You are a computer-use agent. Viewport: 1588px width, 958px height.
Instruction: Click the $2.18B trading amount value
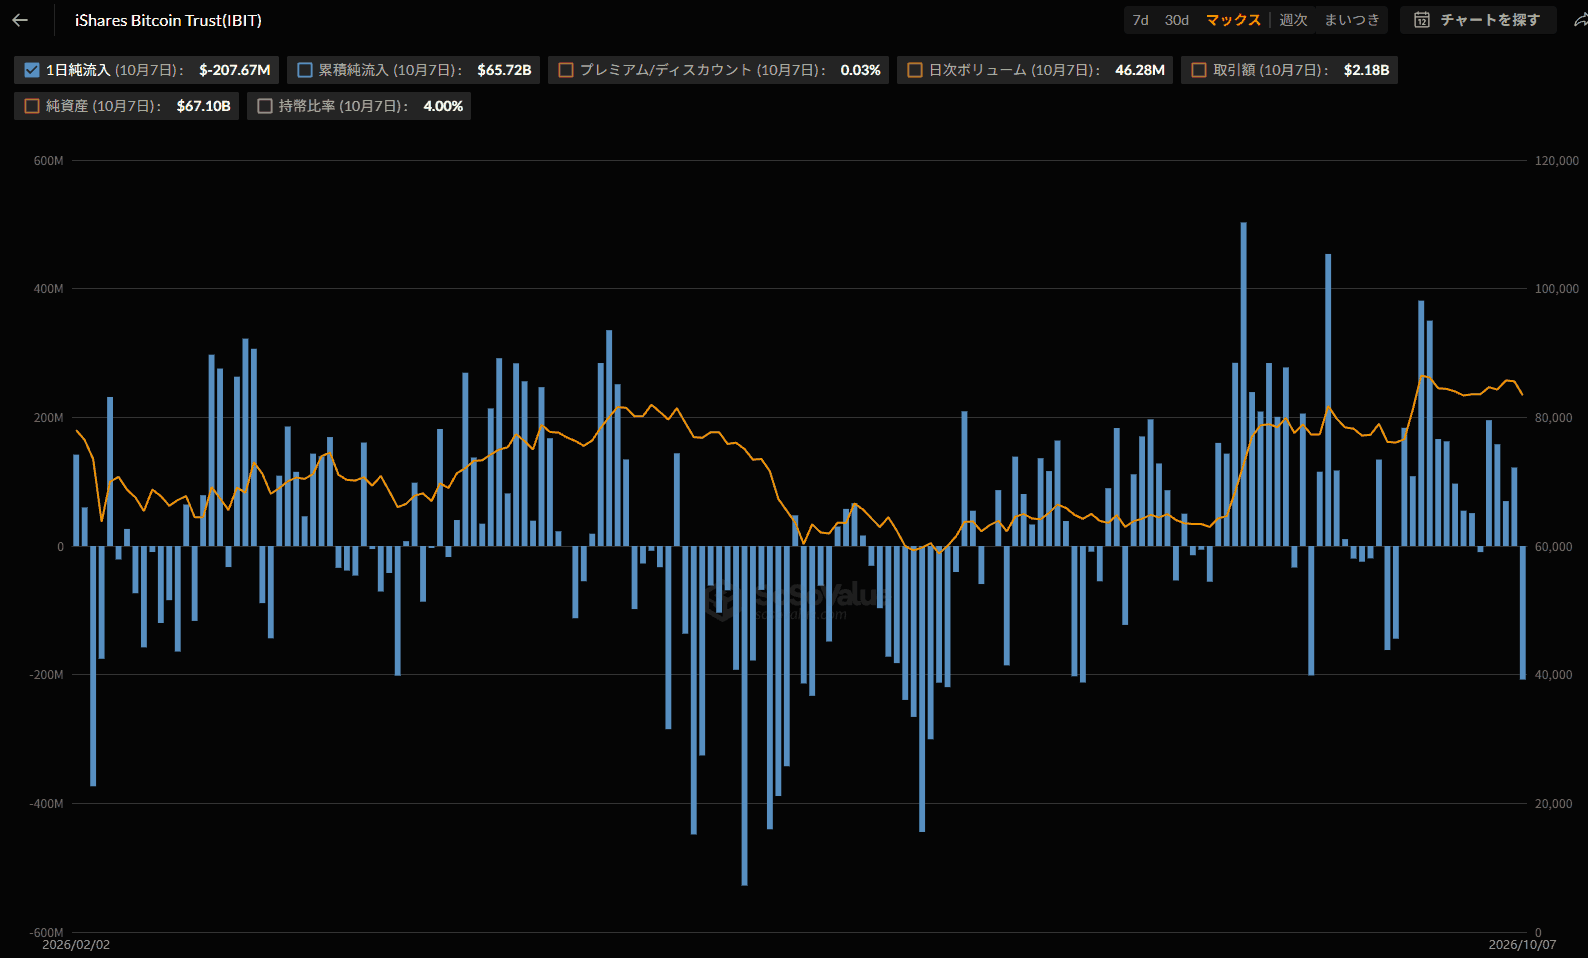click(1367, 70)
